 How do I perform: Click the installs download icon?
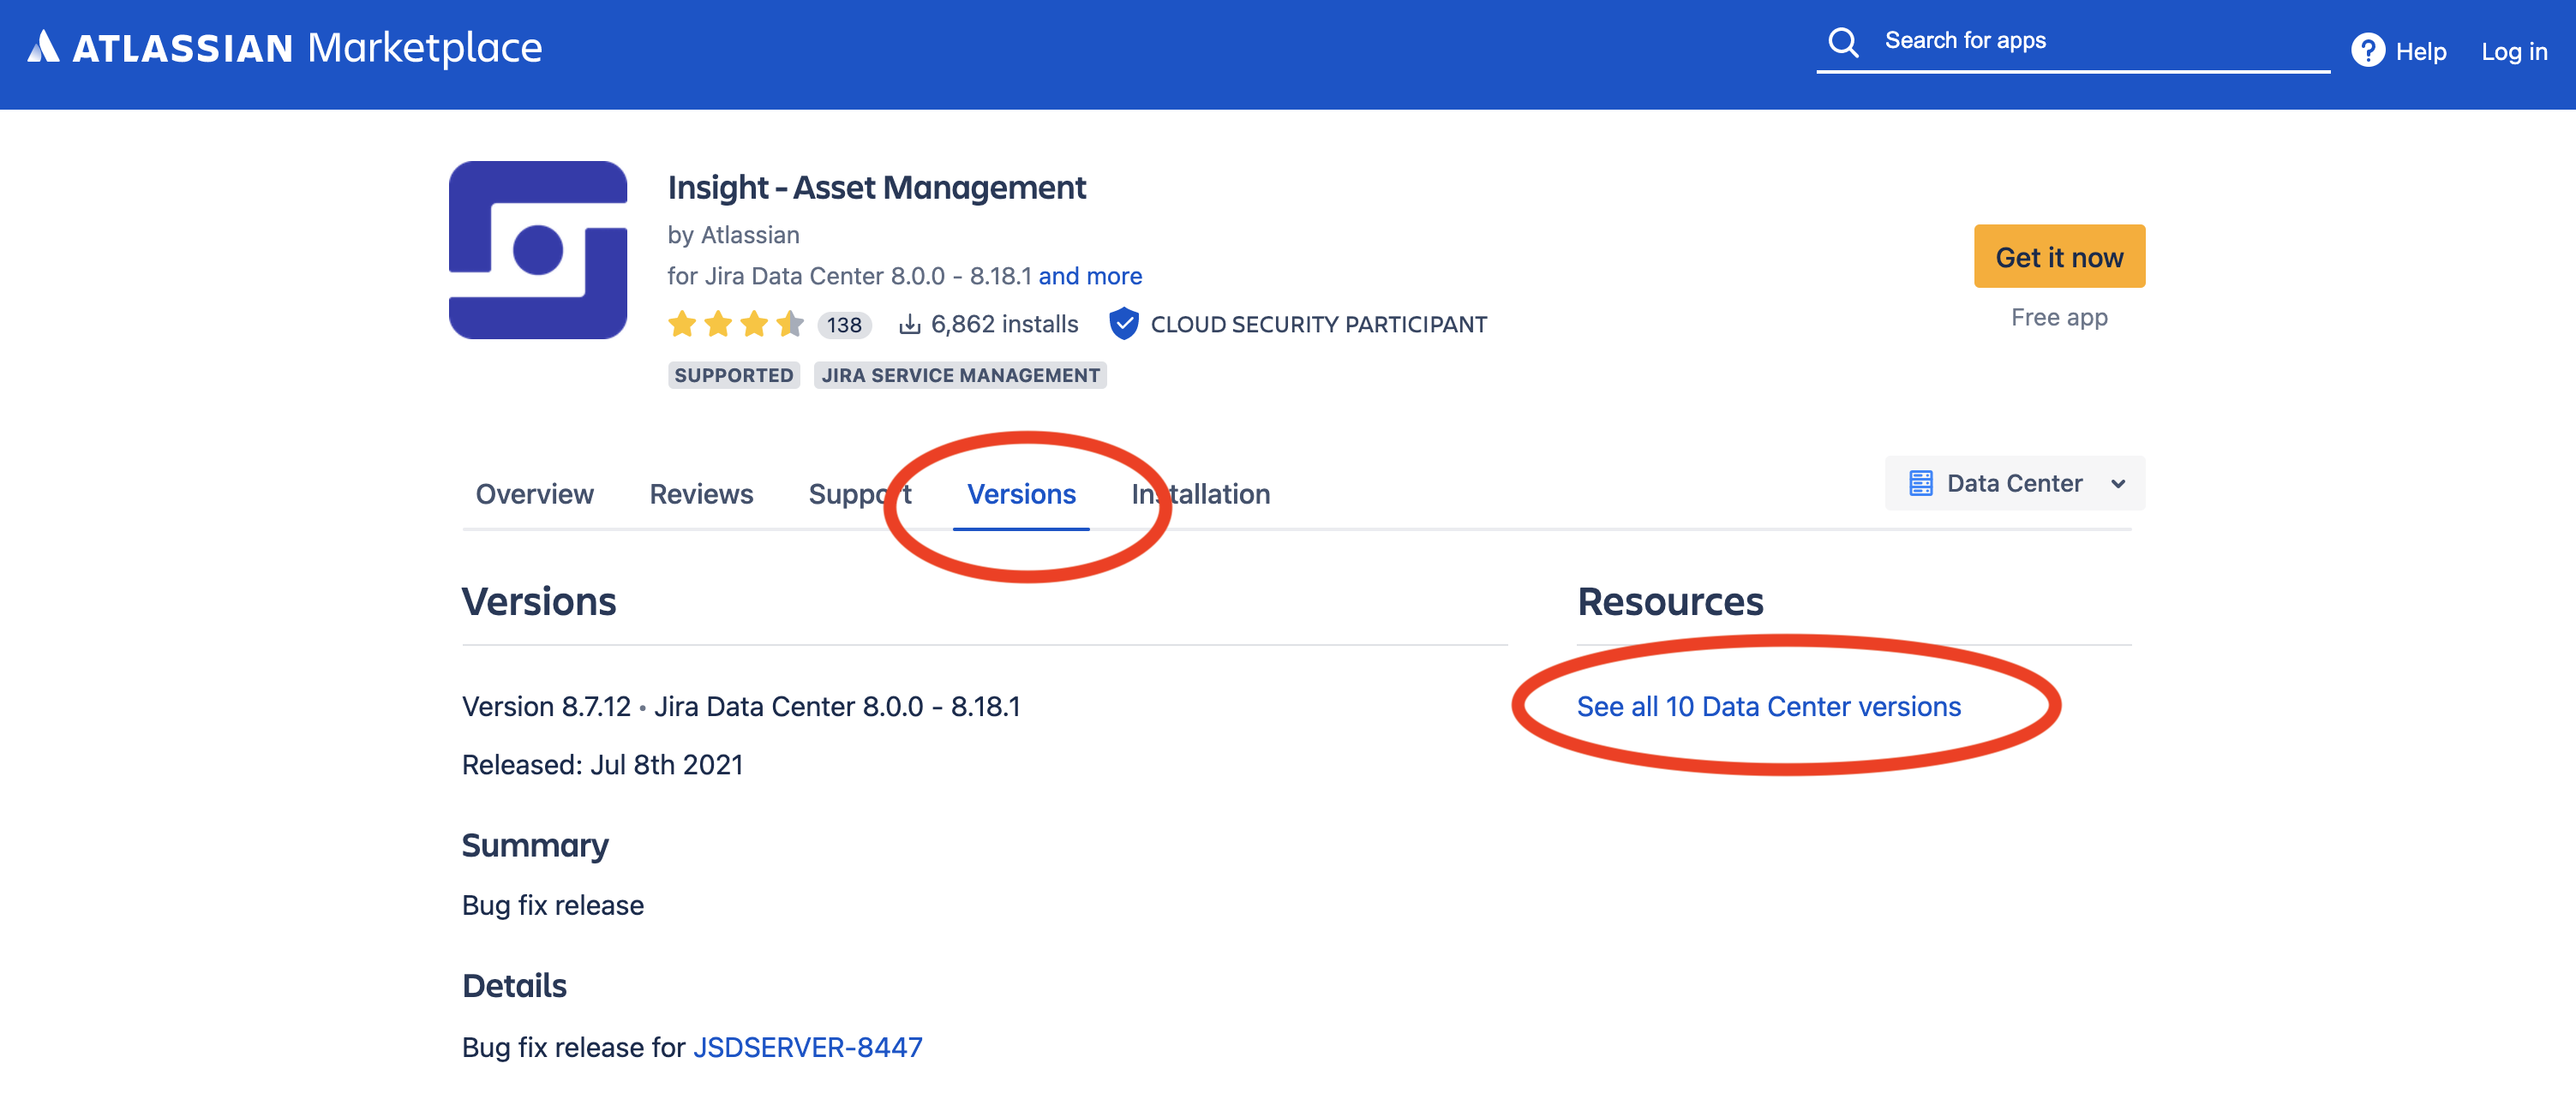[908, 324]
